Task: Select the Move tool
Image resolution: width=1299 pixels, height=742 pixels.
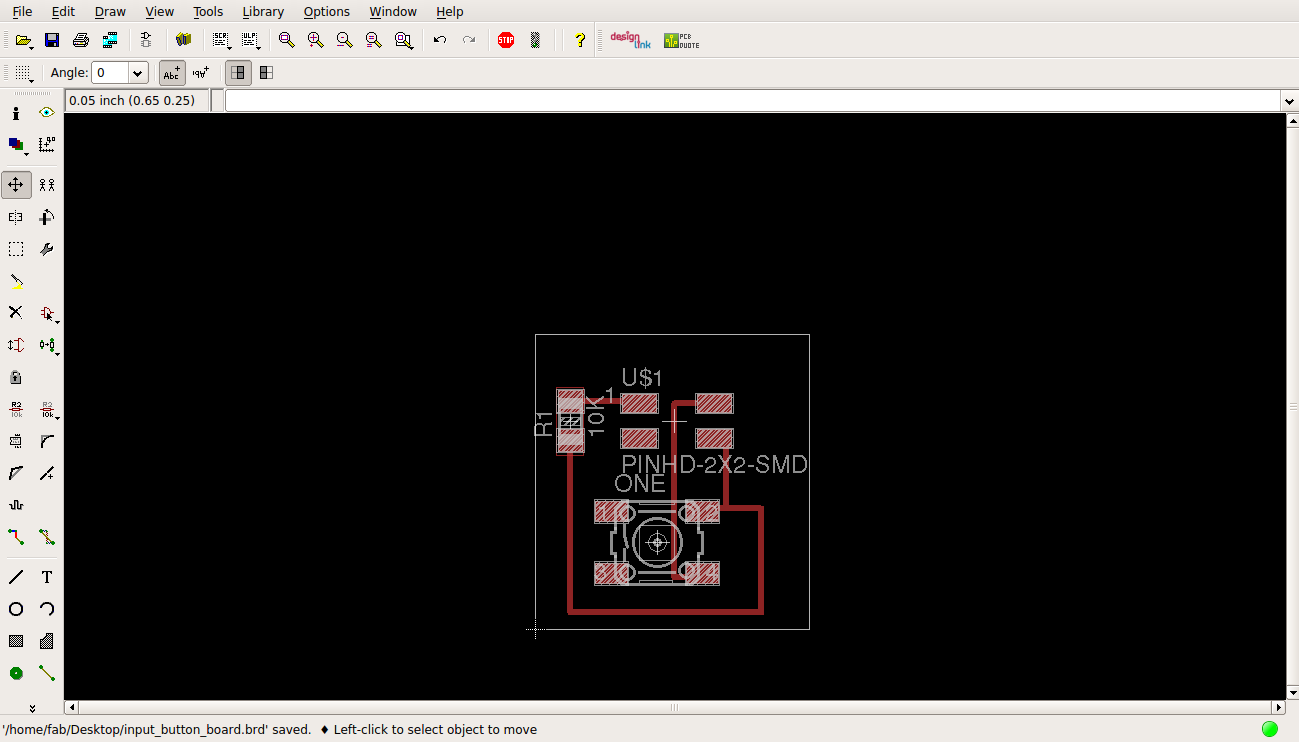Action: (x=16, y=185)
